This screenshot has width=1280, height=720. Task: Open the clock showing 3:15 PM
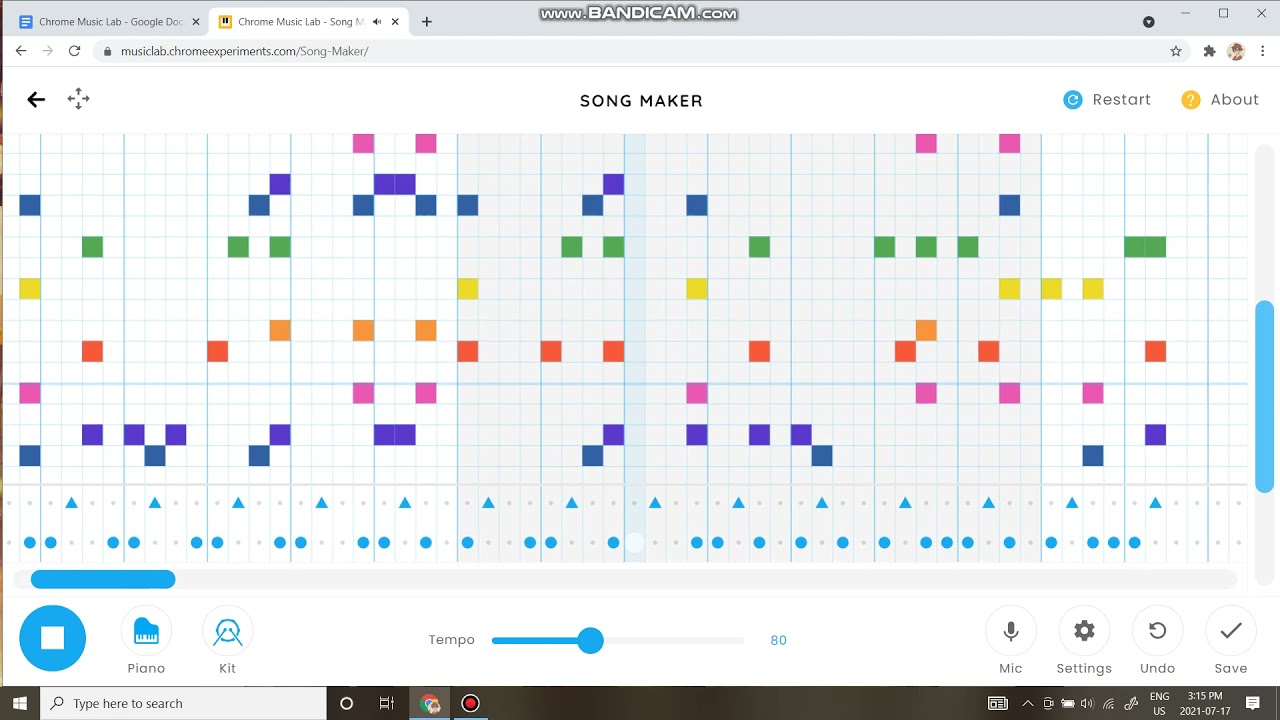[1205, 703]
